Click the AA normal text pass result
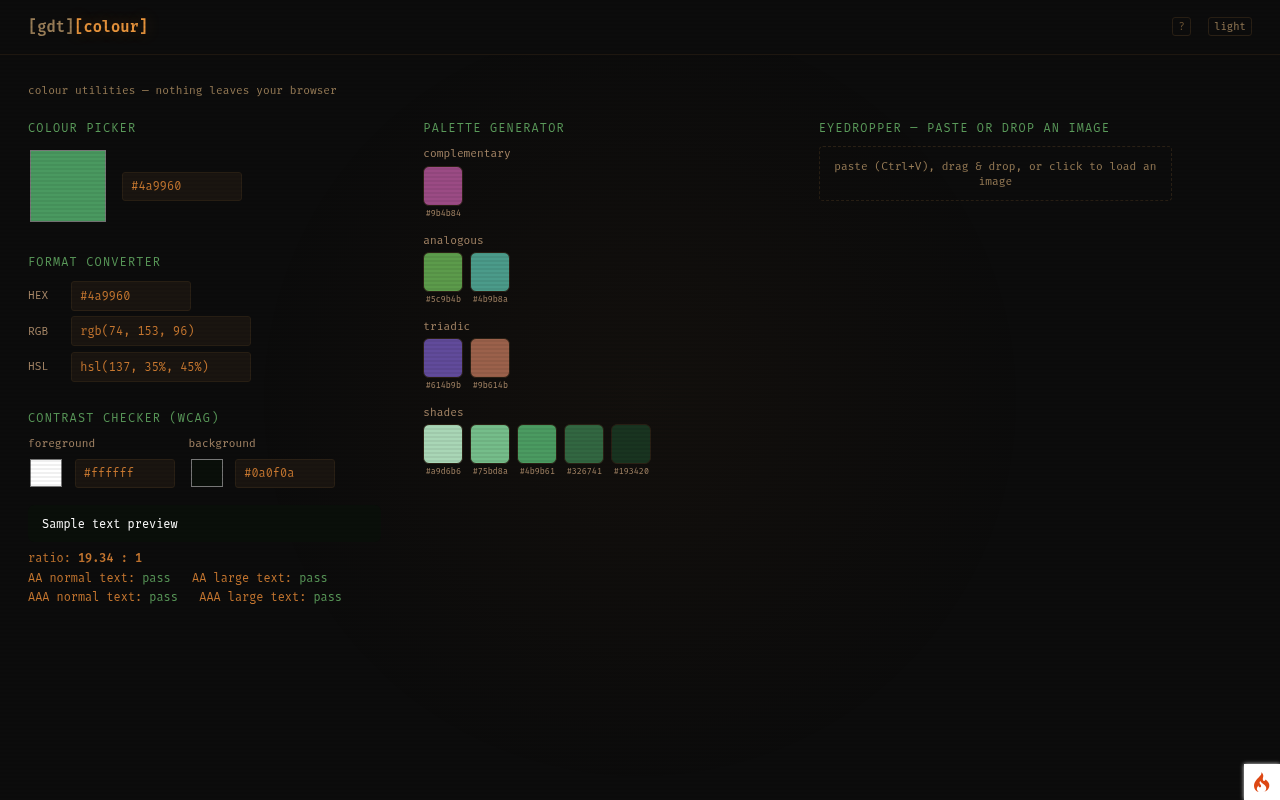The height and width of the screenshot is (800, 1280). click(x=99, y=578)
